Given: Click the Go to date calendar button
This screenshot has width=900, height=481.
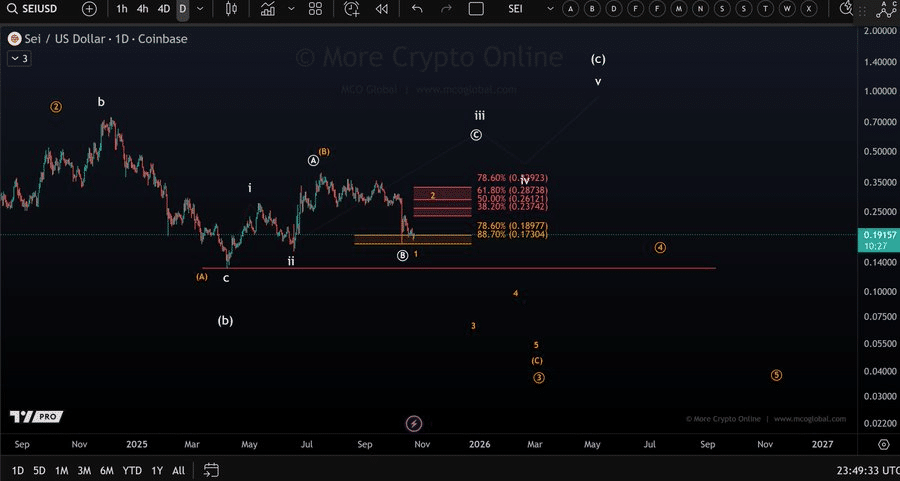Looking at the screenshot, I should tap(211, 470).
